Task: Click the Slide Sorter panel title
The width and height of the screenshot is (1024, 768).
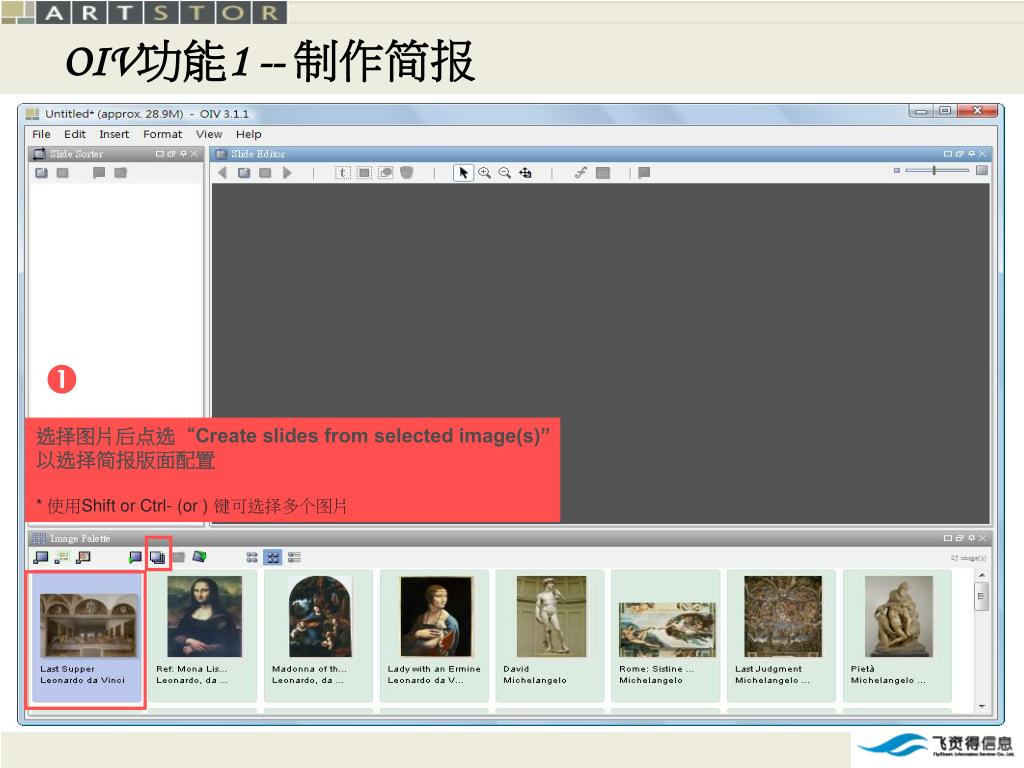Action: (x=76, y=153)
